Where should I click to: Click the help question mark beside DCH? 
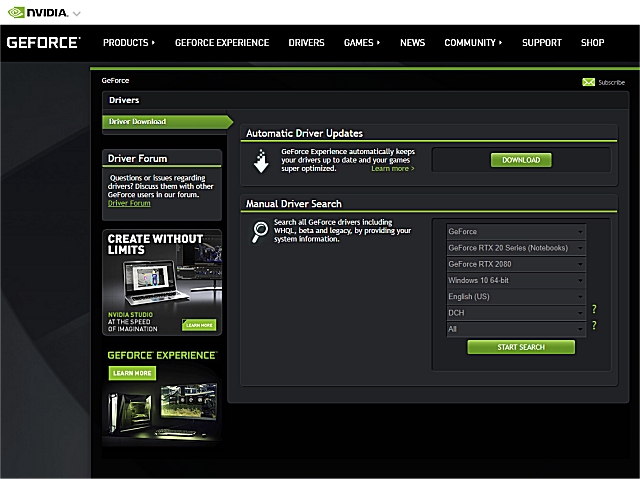pos(594,309)
